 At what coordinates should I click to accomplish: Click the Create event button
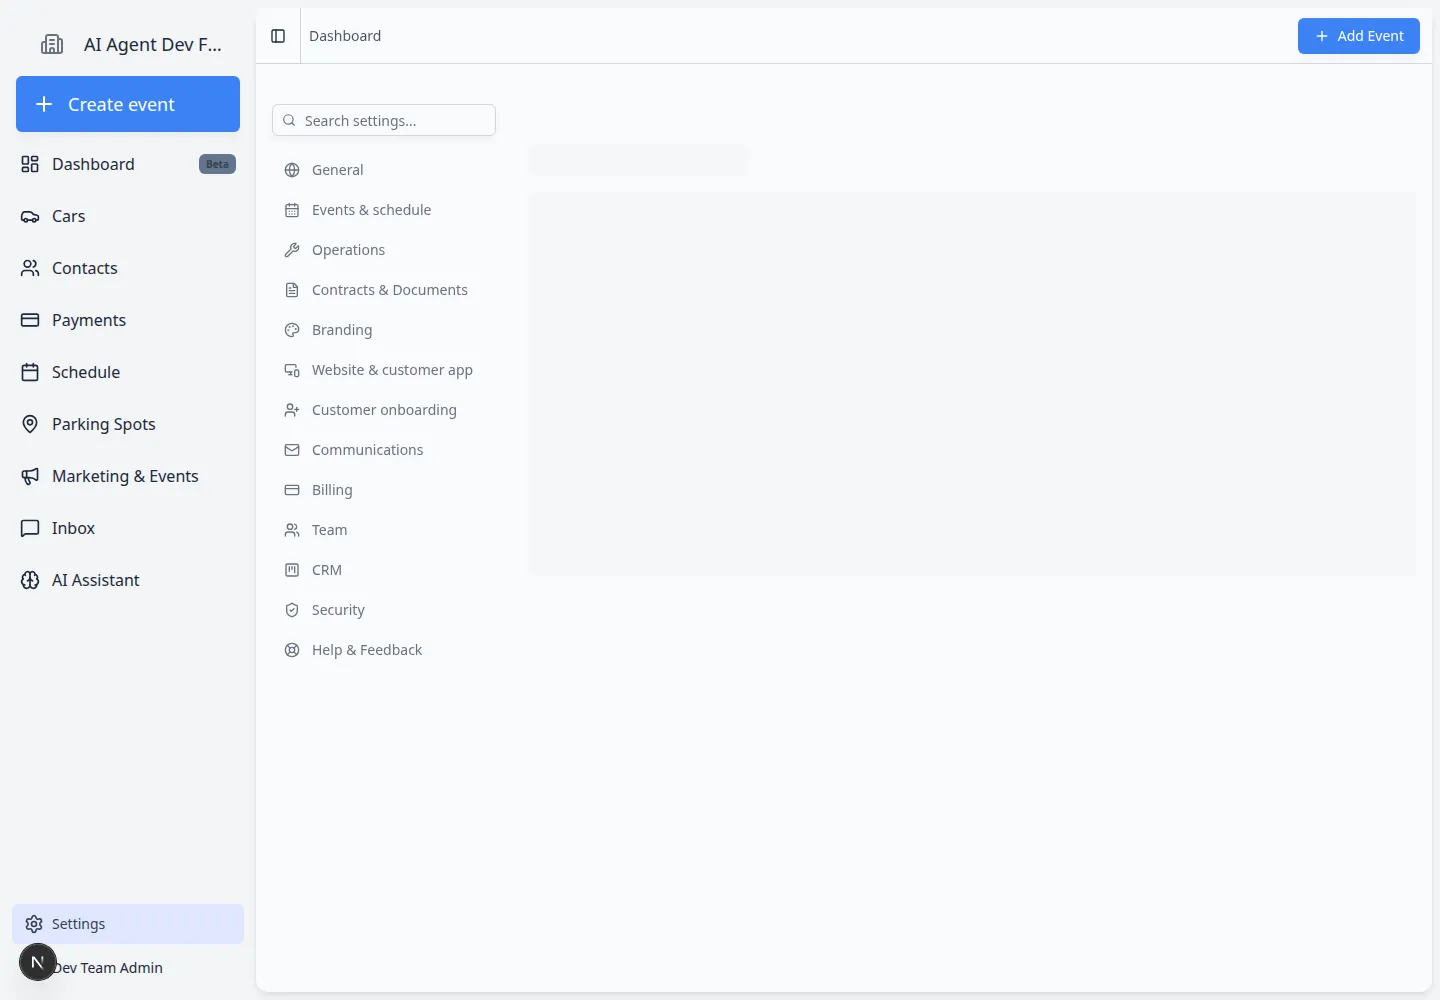click(x=128, y=104)
